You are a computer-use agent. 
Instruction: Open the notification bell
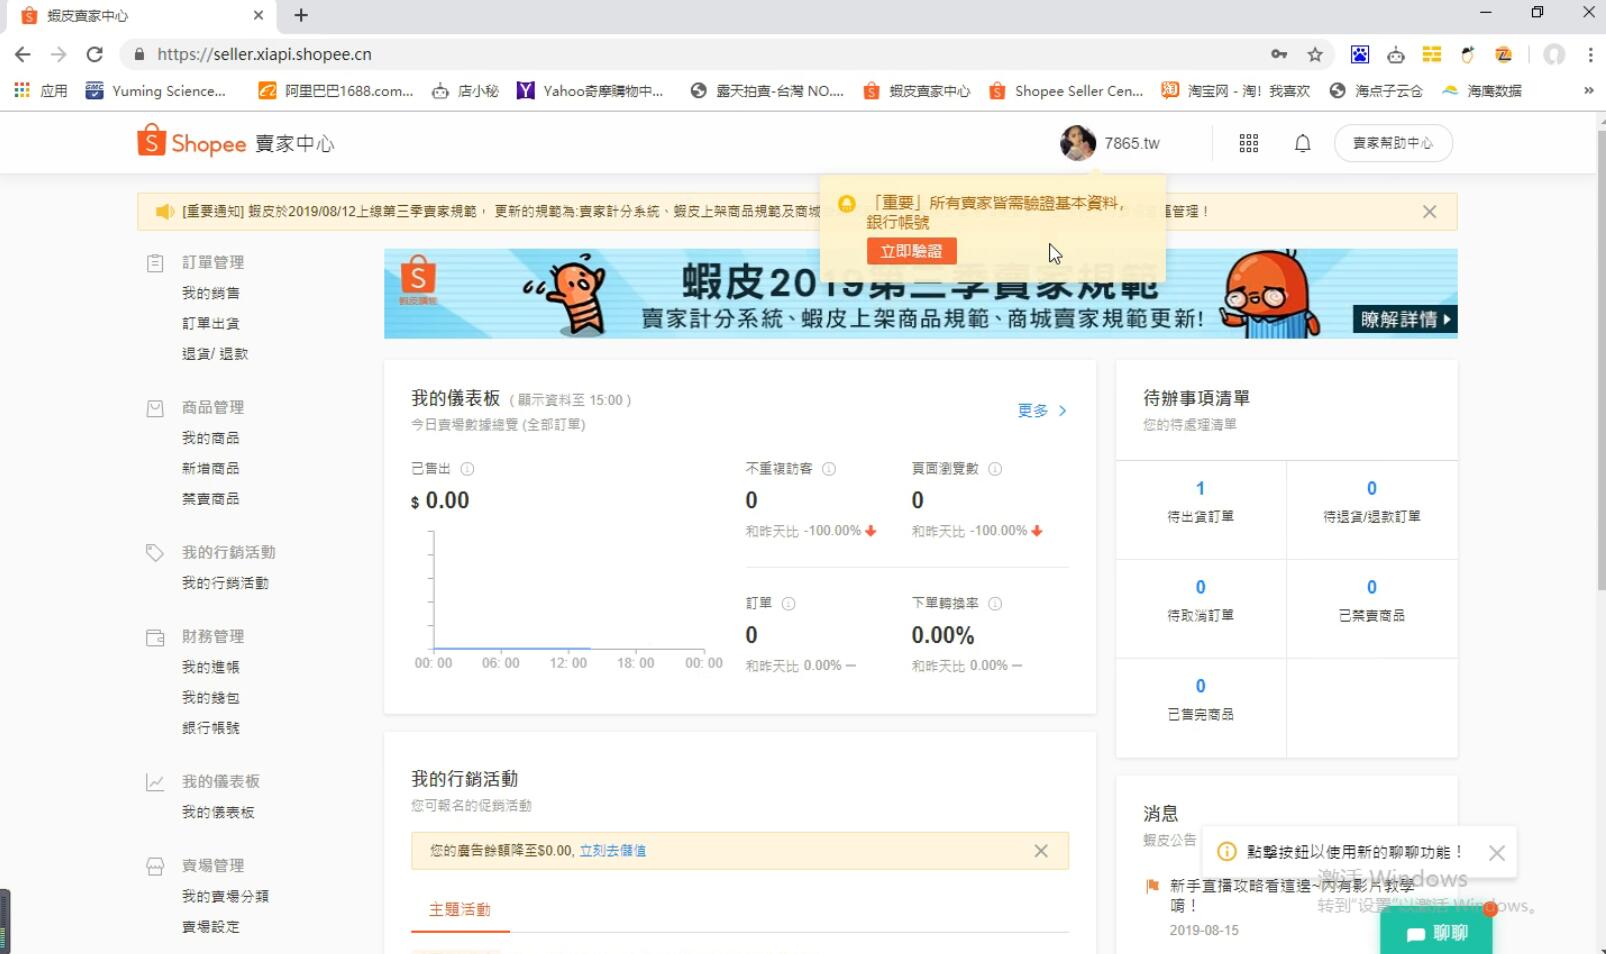click(1302, 143)
